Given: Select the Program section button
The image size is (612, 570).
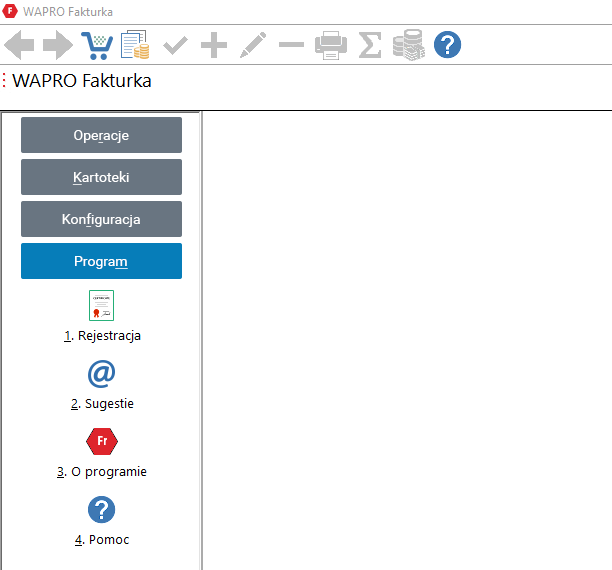Looking at the screenshot, I should click(101, 261).
